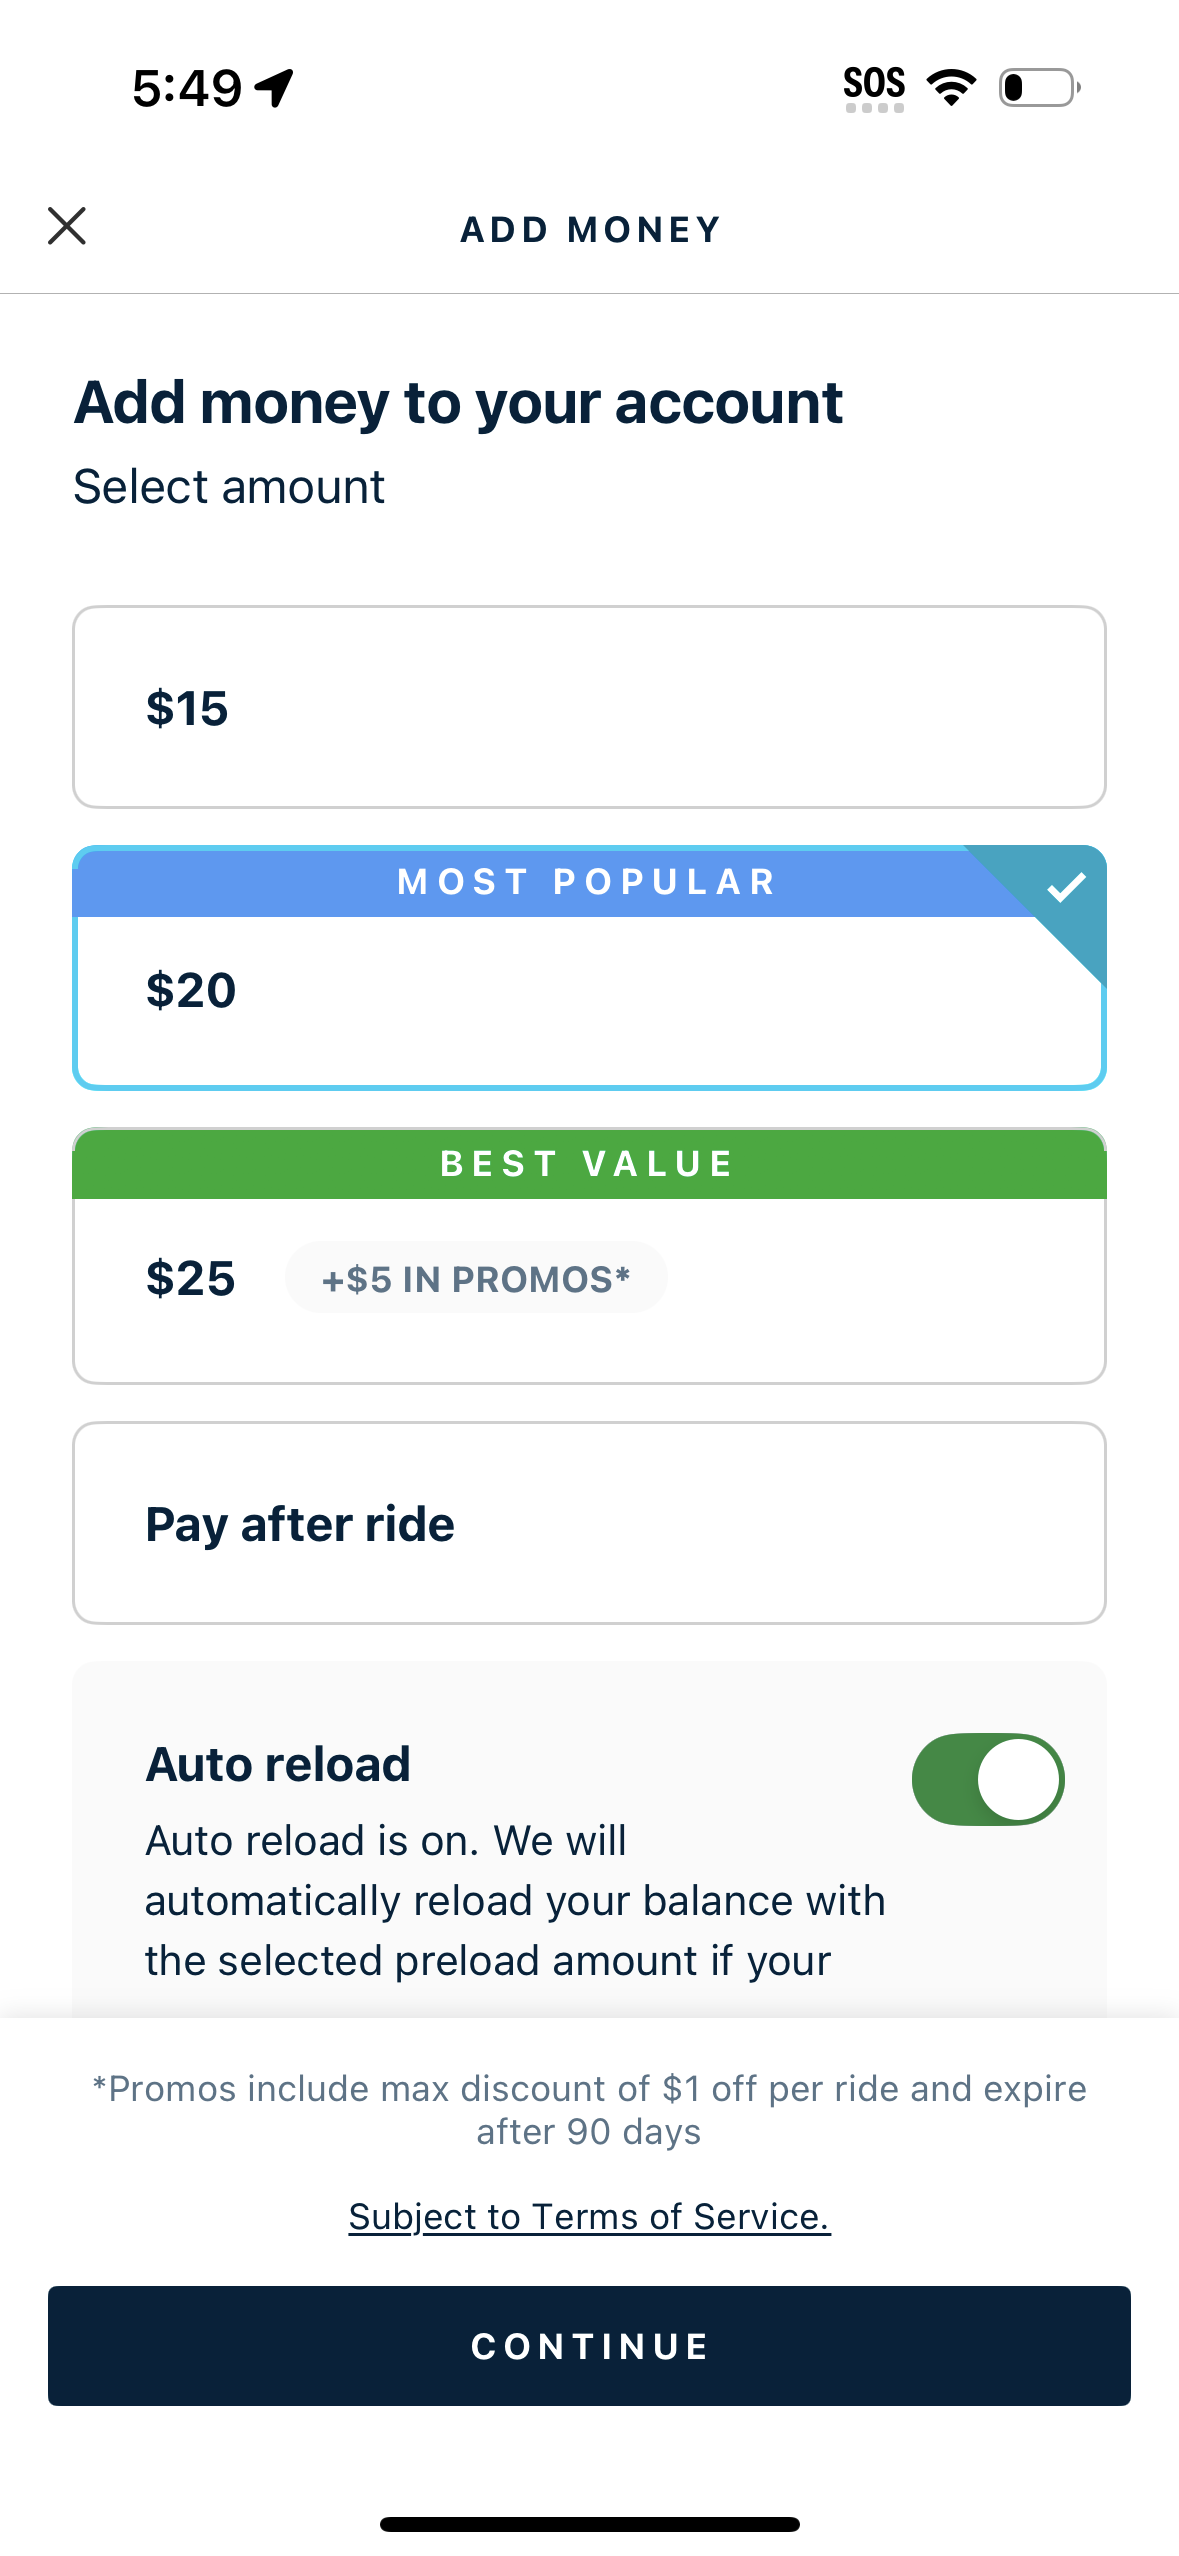Tap the SOS indicator in status bar

pyautogui.click(x=874, y=88)
